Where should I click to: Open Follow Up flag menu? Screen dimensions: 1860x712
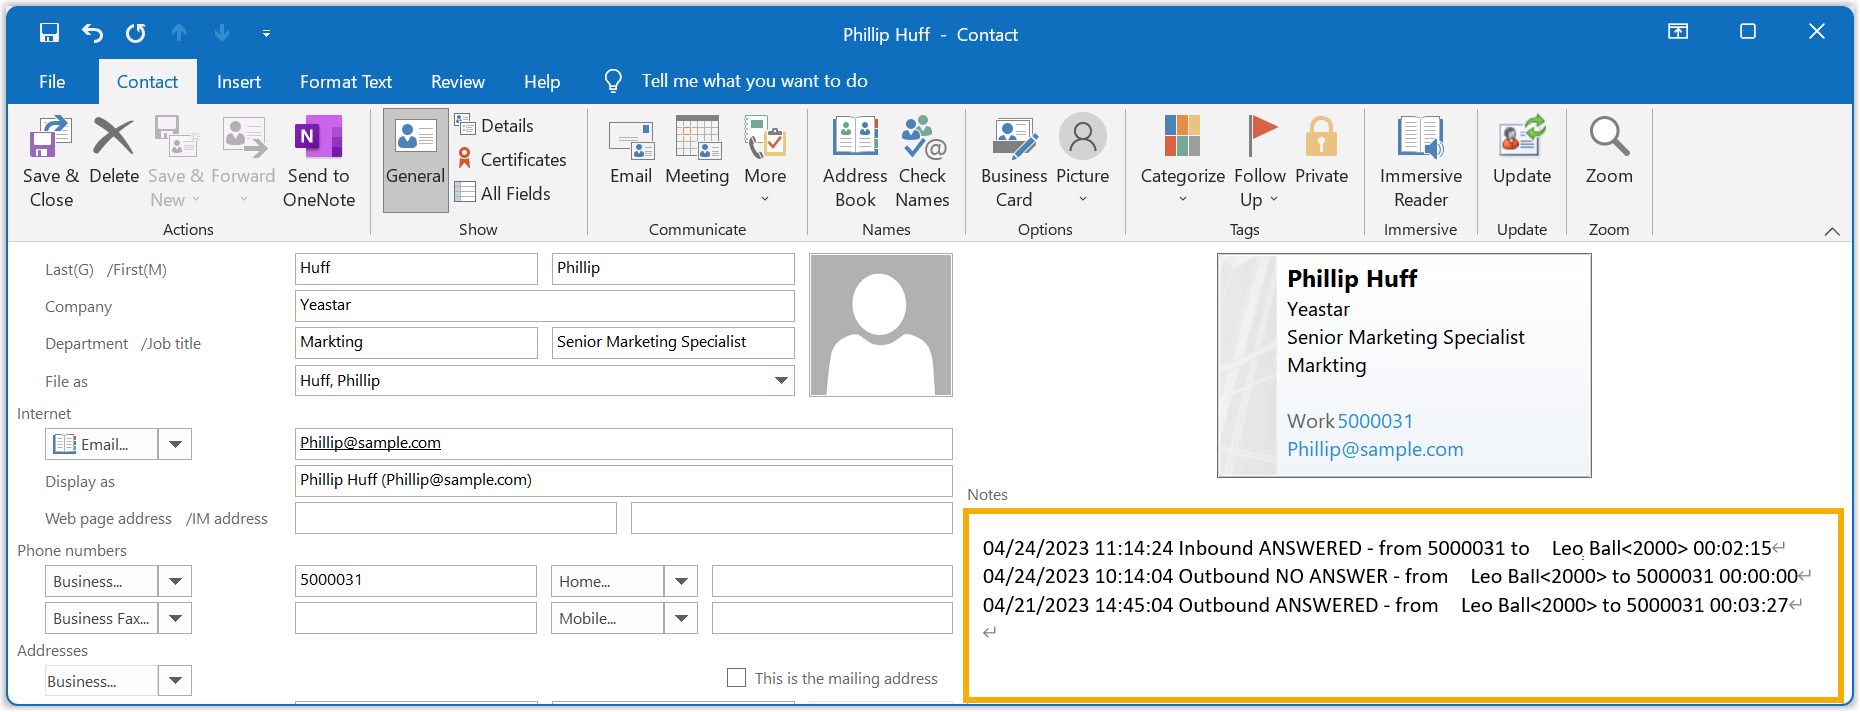1260,161
